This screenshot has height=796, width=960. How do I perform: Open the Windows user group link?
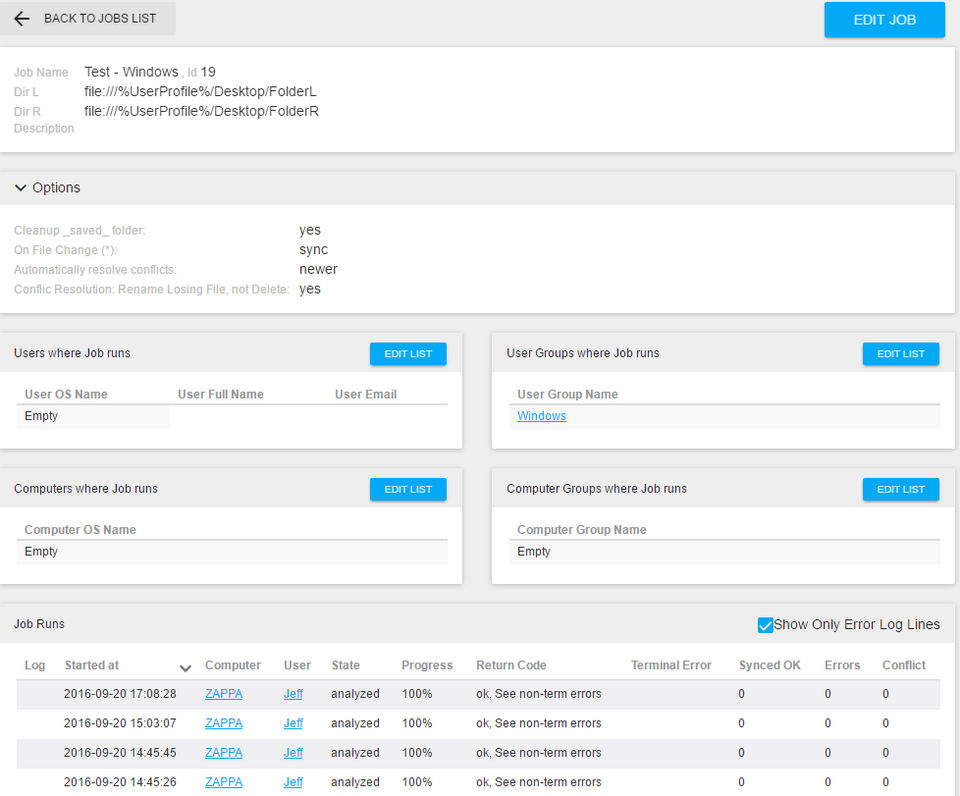coord(541,416)
